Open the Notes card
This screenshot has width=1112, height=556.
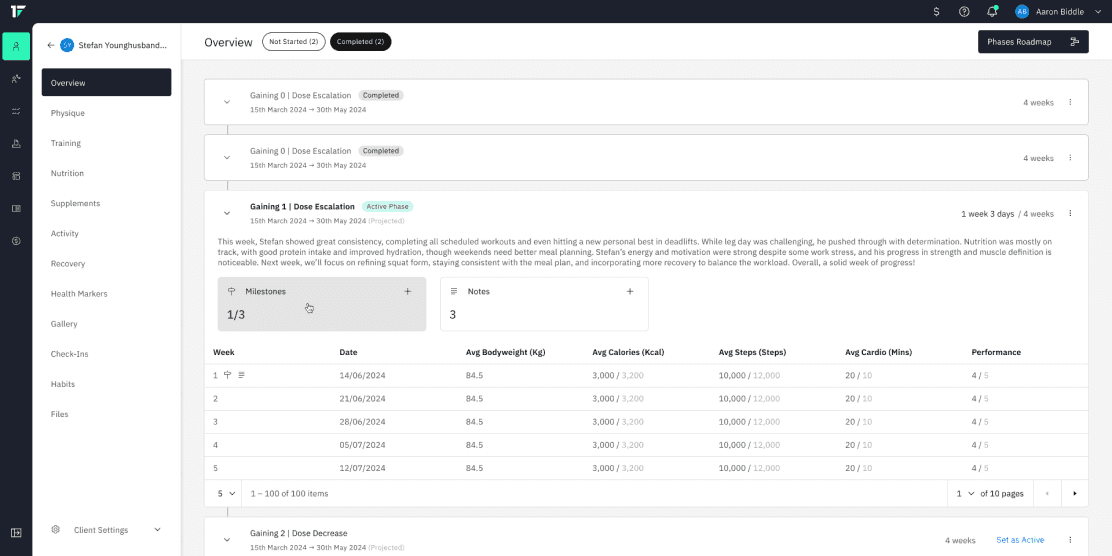point(544,304)
